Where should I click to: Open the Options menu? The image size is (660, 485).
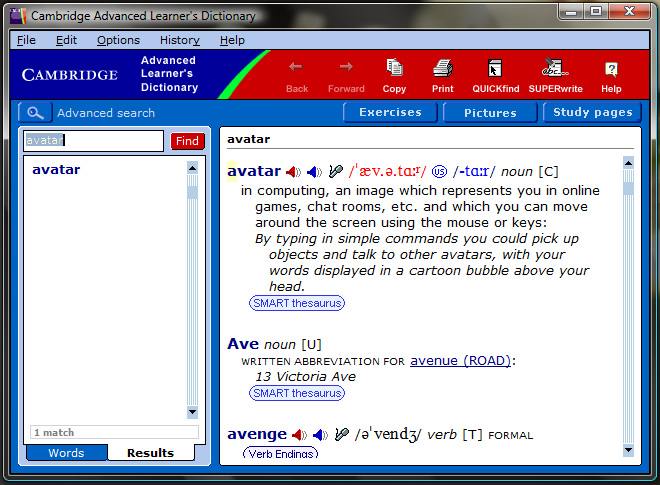118,40
